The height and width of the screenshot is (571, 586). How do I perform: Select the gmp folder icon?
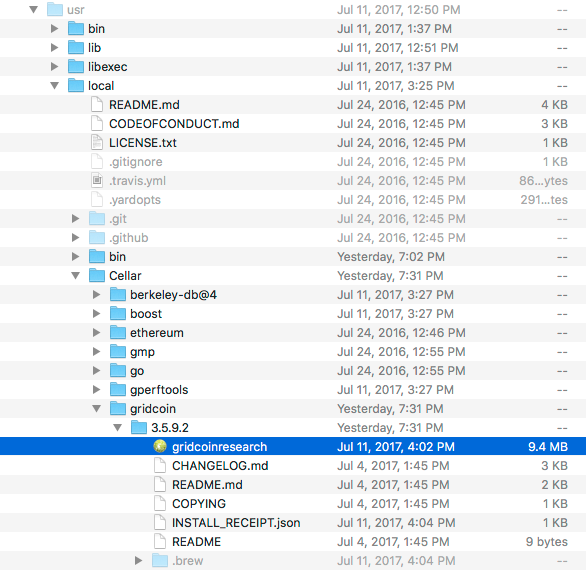[118, 352]
